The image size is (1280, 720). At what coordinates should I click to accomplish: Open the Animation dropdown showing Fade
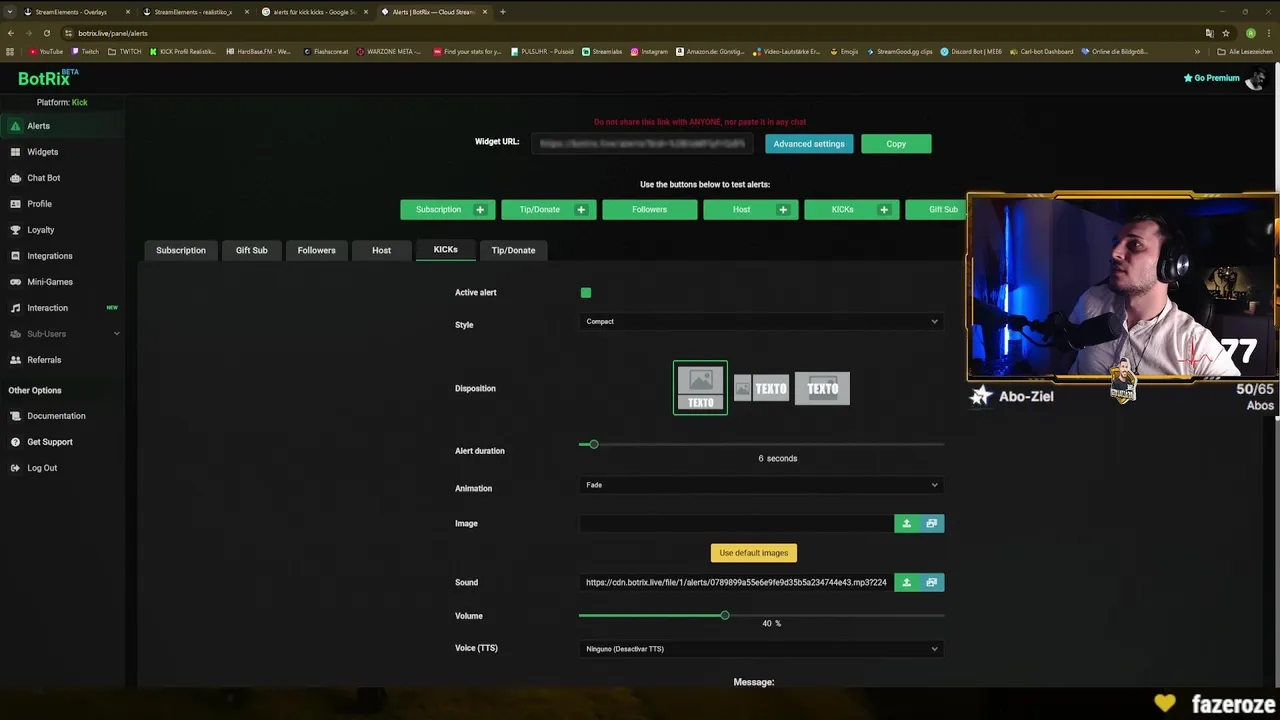[x=762, y=485]
